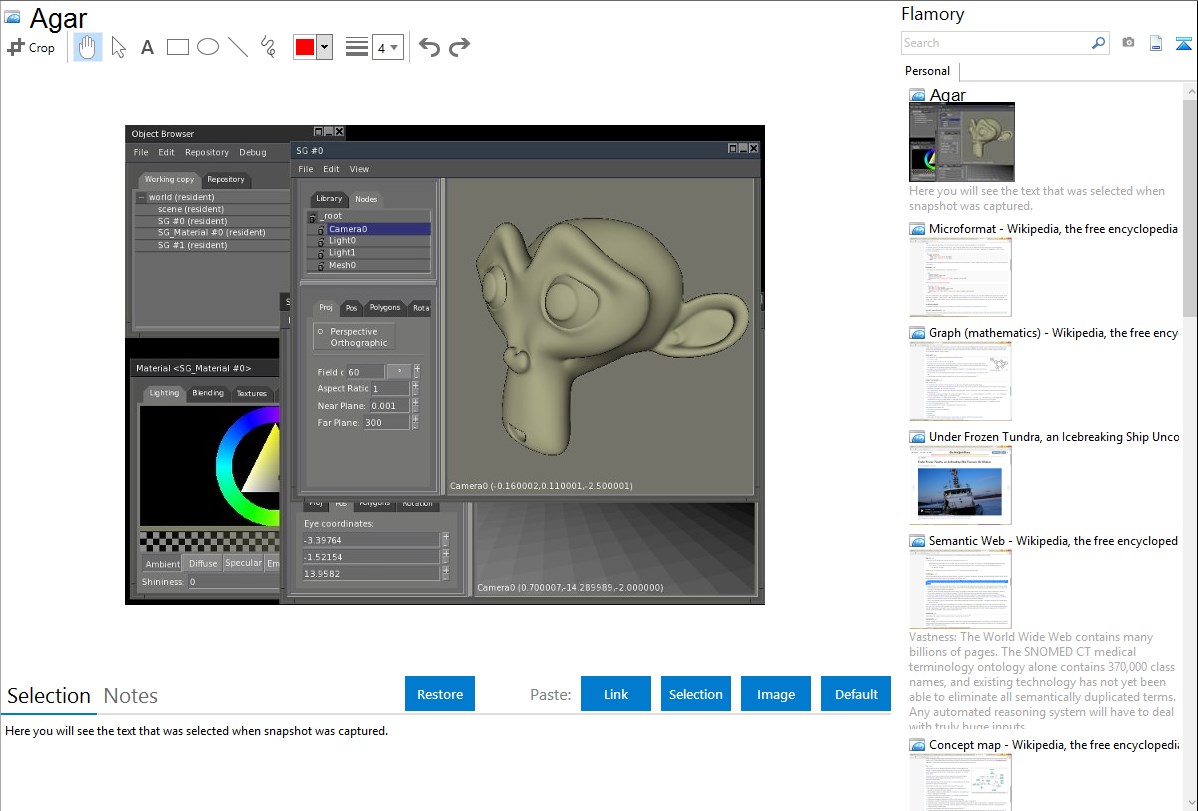1198x811 pixels.
Task: Choose the arrow pointer tool
Action: tap(118, 47)
